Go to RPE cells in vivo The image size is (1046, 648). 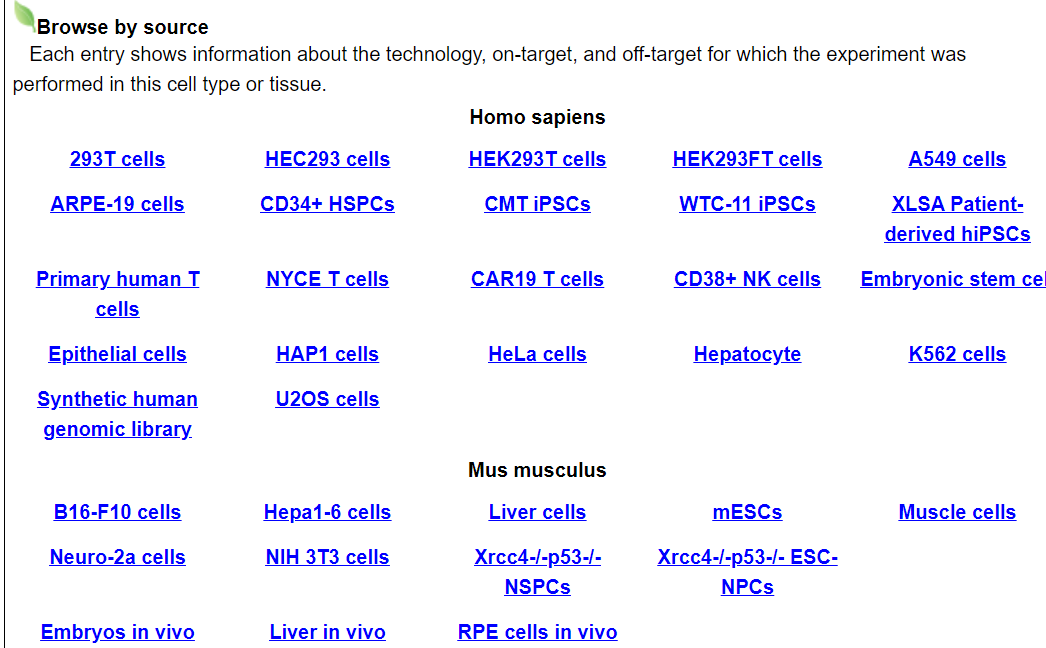(x=537, y=632)
